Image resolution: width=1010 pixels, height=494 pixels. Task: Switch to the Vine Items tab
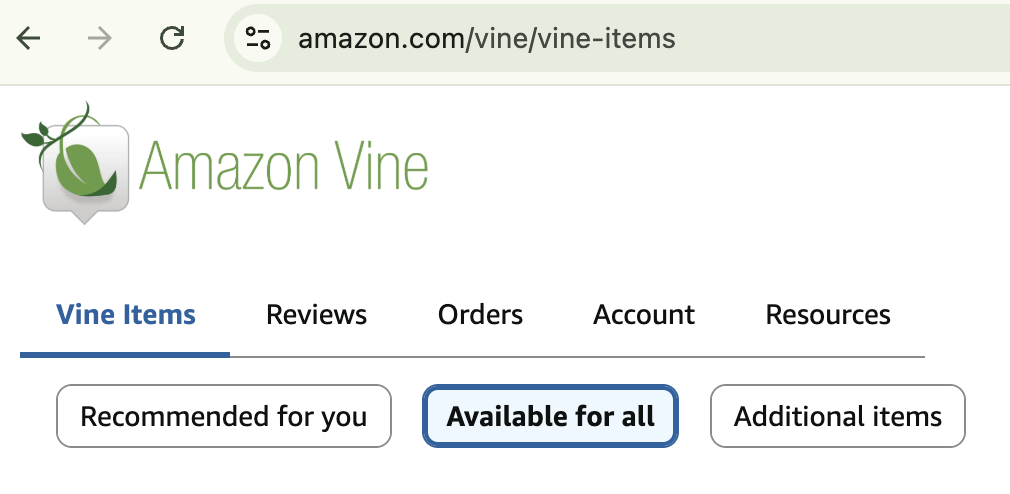(125, 315)
